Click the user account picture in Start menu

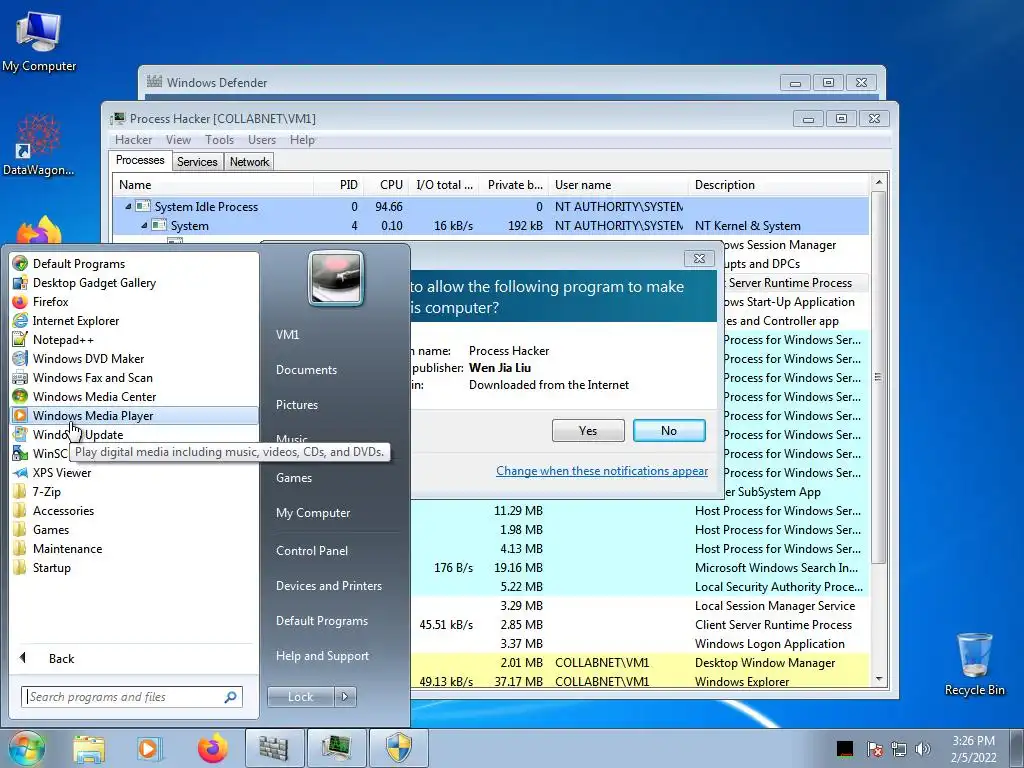tap(336, 278)
